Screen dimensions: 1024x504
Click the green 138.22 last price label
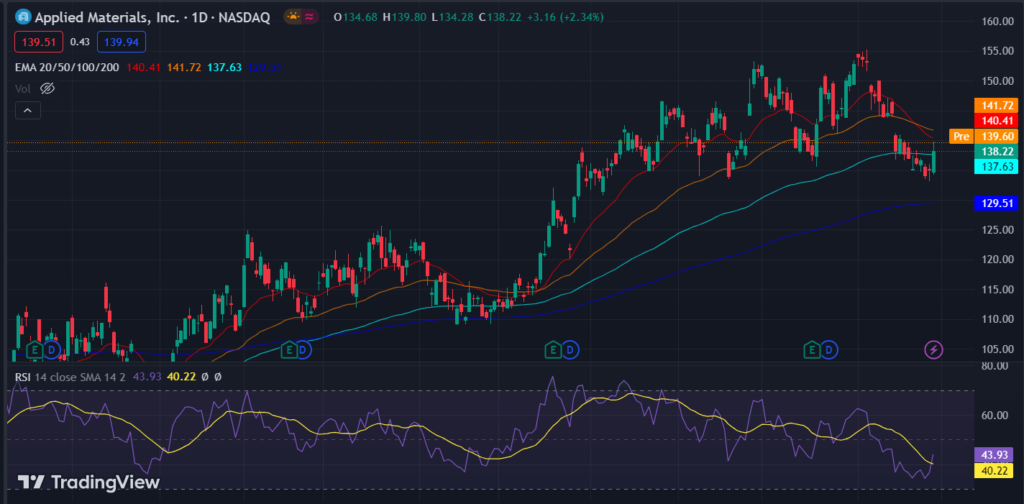(x=996, y=151)
